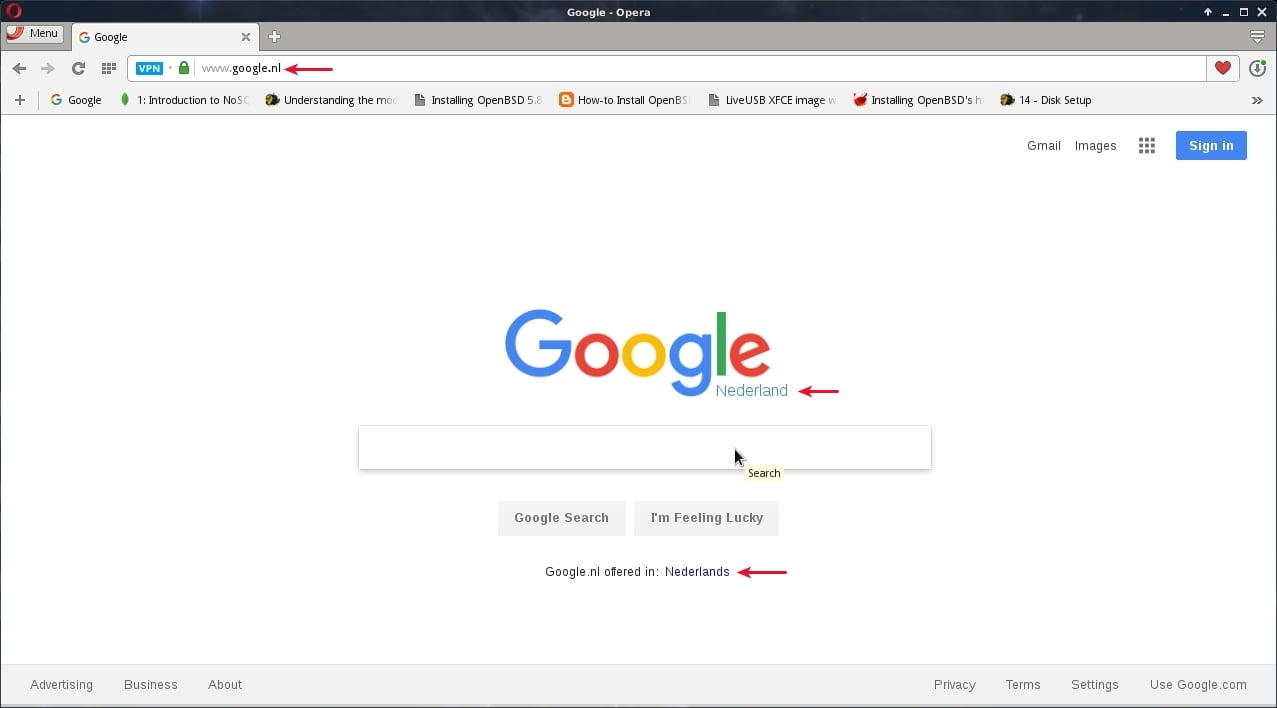Add bookmark with plus on bookmarks bar
Viewport: 1277px width, 708px height.
19,100
